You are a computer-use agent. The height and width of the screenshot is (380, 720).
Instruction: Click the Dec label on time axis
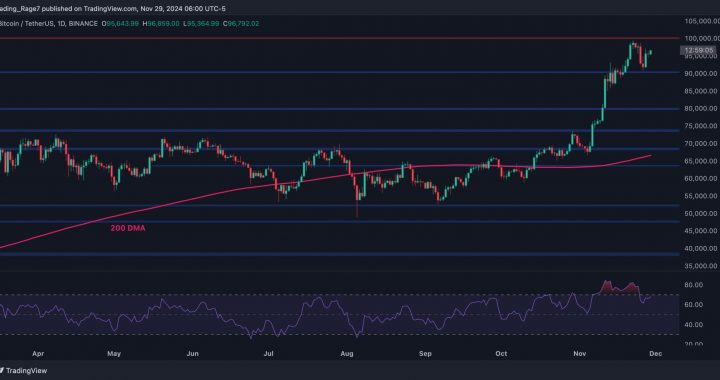click(x=656, y=354)
